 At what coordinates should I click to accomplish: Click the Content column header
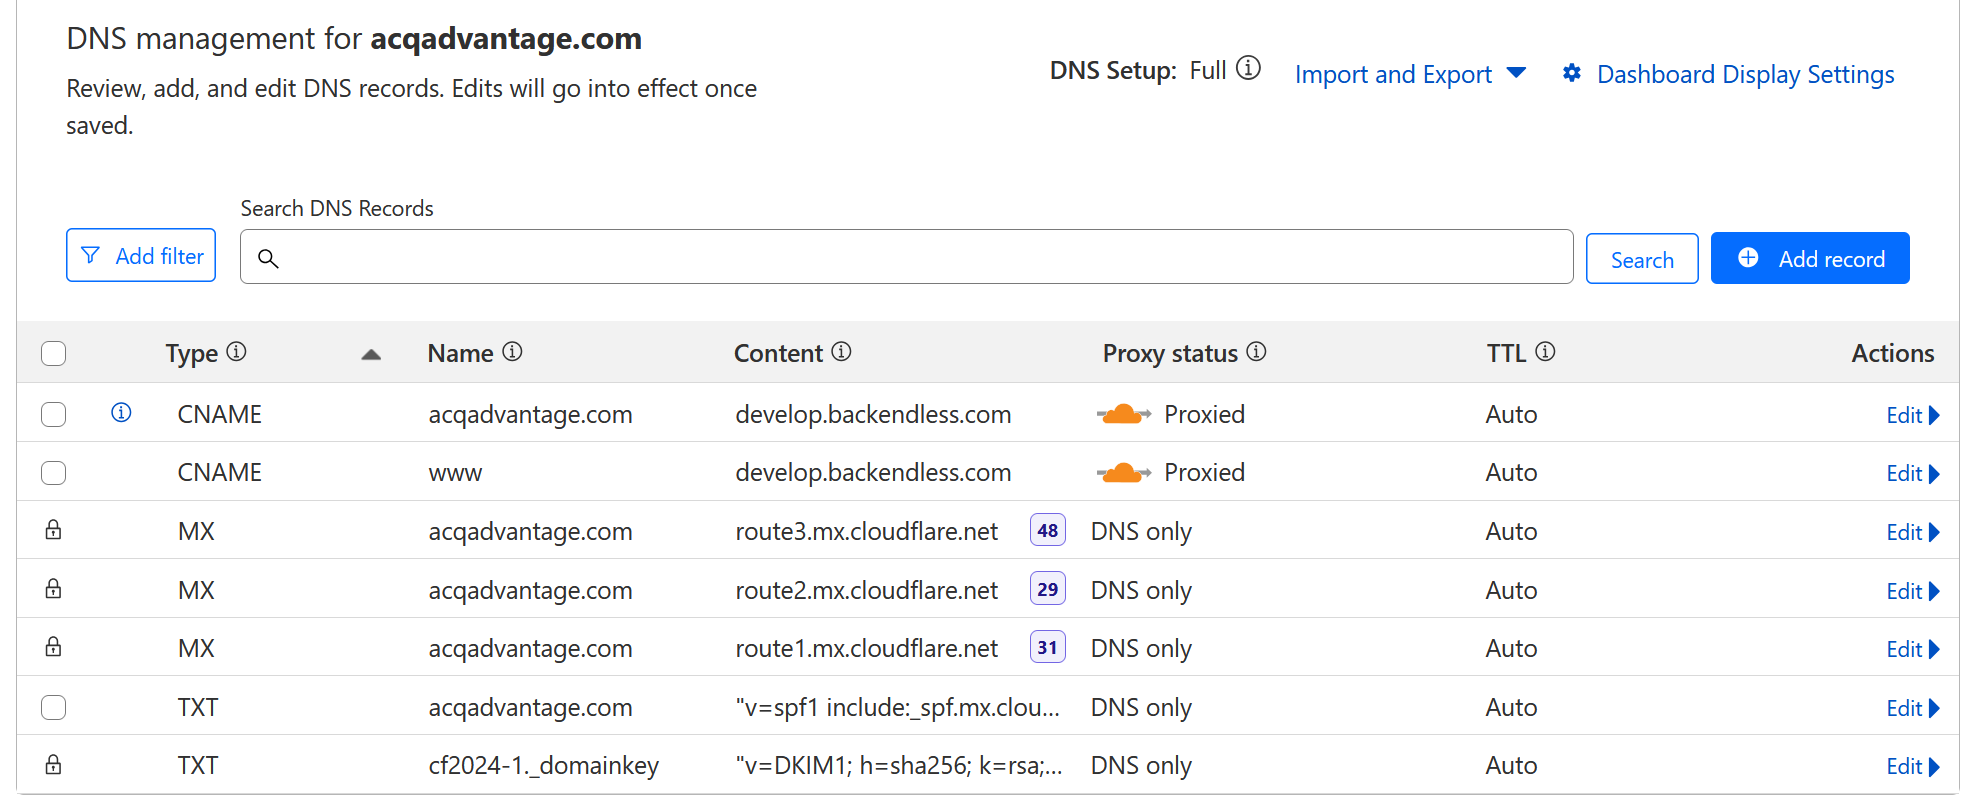point(778,353)
